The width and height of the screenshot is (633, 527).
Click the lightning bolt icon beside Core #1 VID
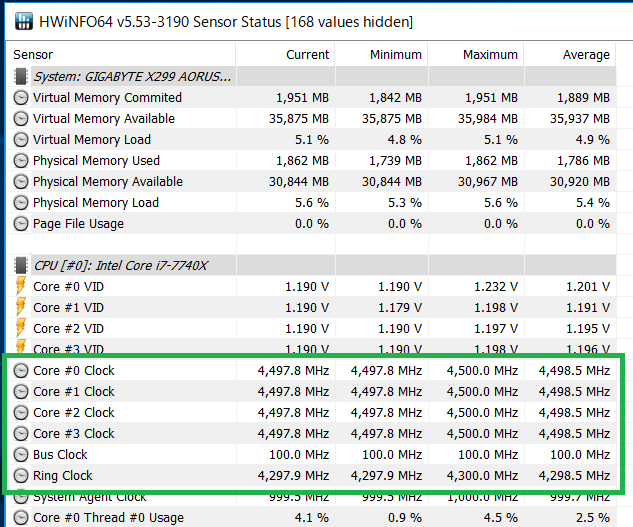pos(21,307)
